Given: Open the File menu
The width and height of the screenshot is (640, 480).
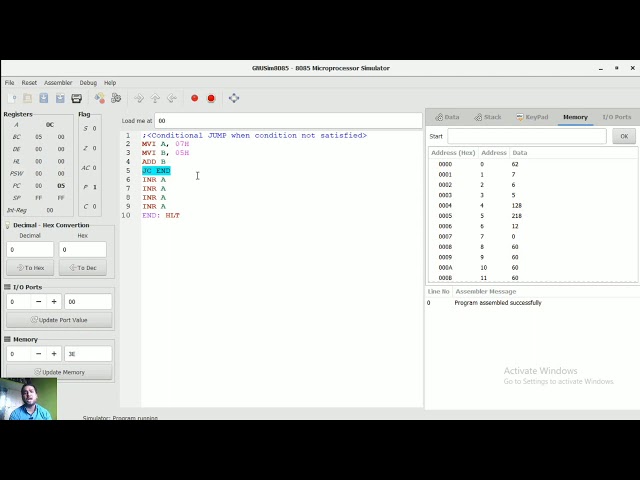Looking at the screenshot, I should point(9,82).
